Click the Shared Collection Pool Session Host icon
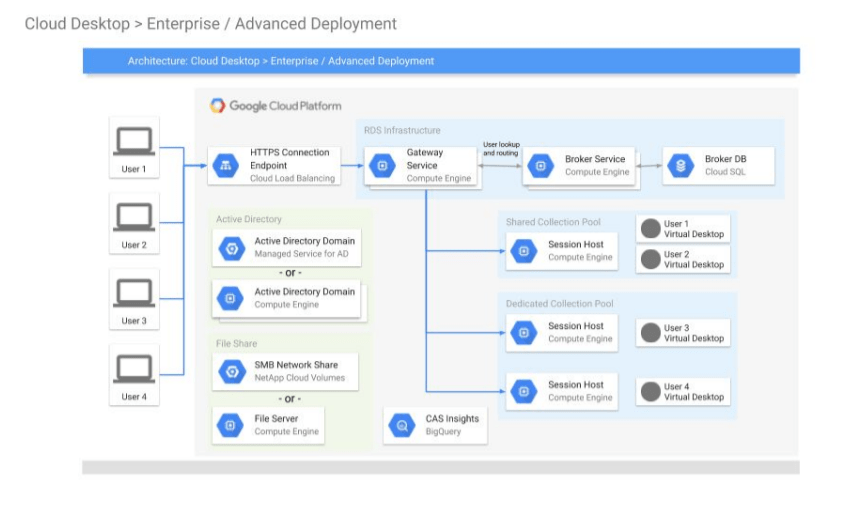860x519 pixels. [524, 251]
